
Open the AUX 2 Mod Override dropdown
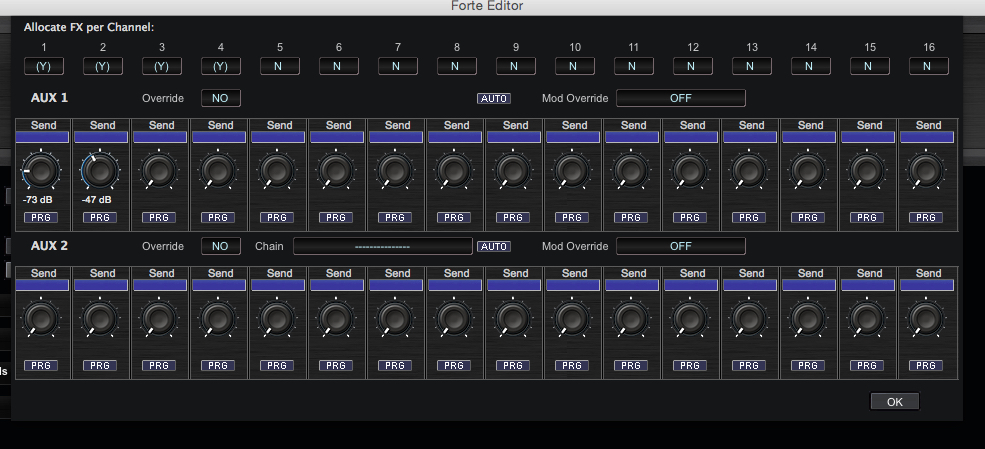tap(680, 246)
